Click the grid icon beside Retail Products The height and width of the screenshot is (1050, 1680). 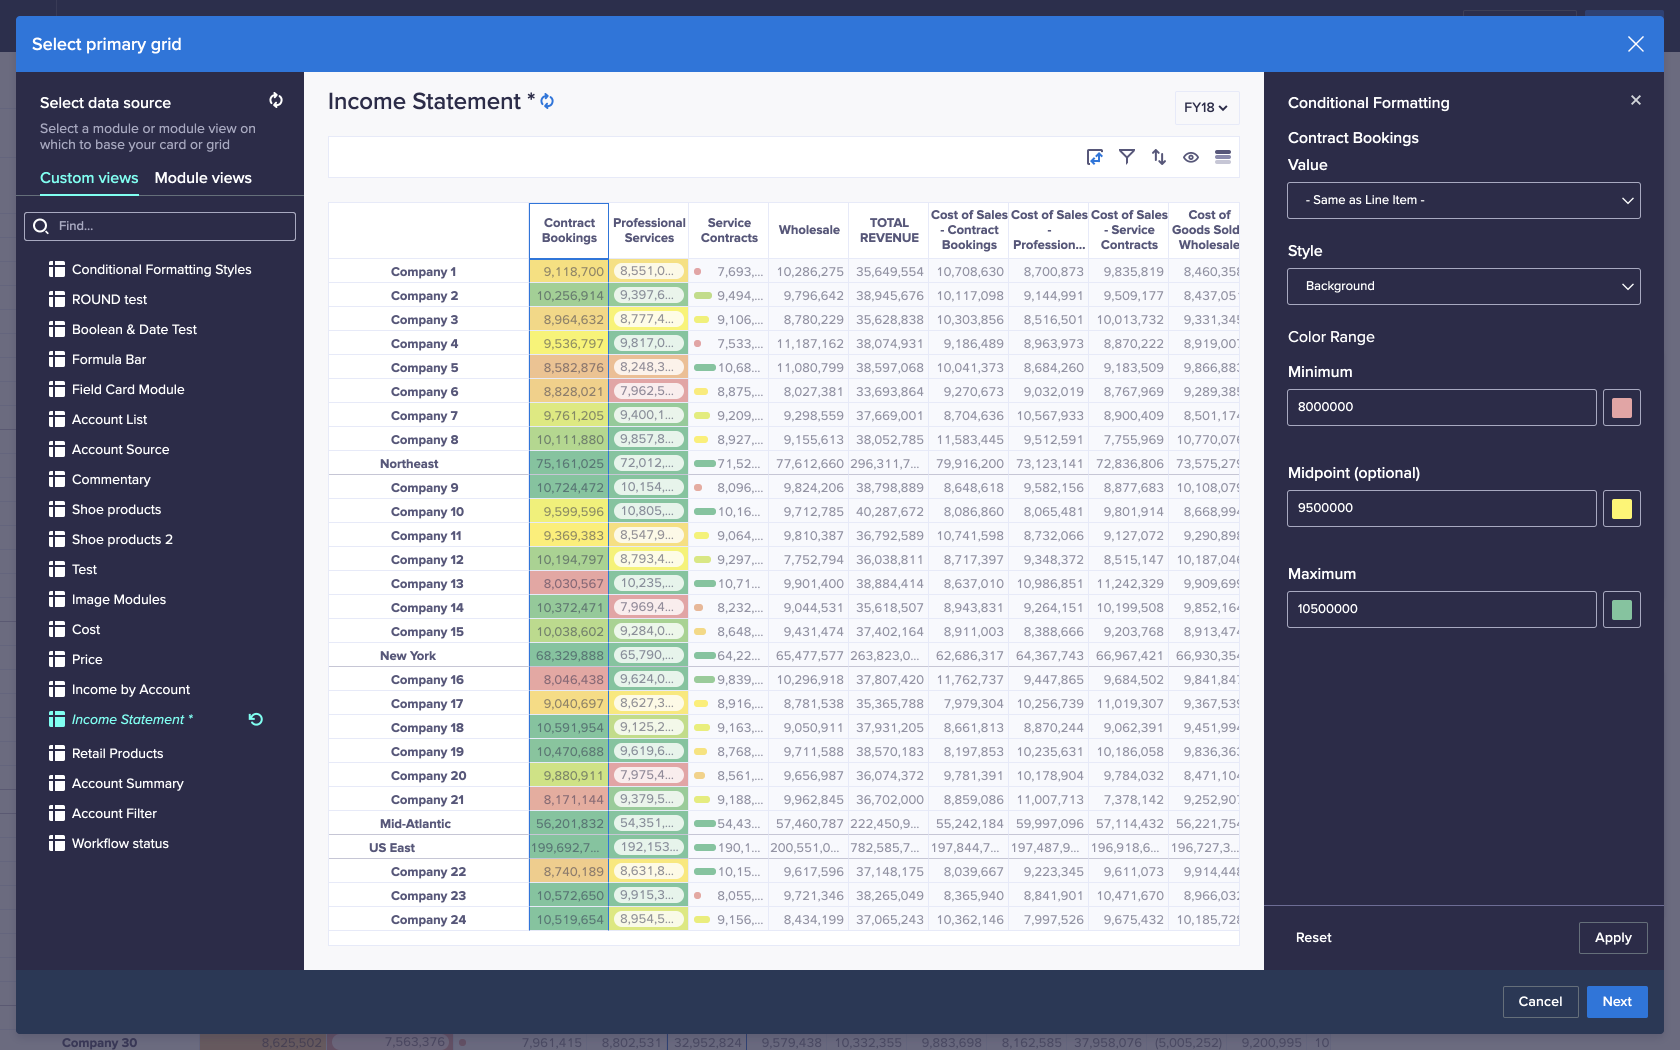[57, 753]
